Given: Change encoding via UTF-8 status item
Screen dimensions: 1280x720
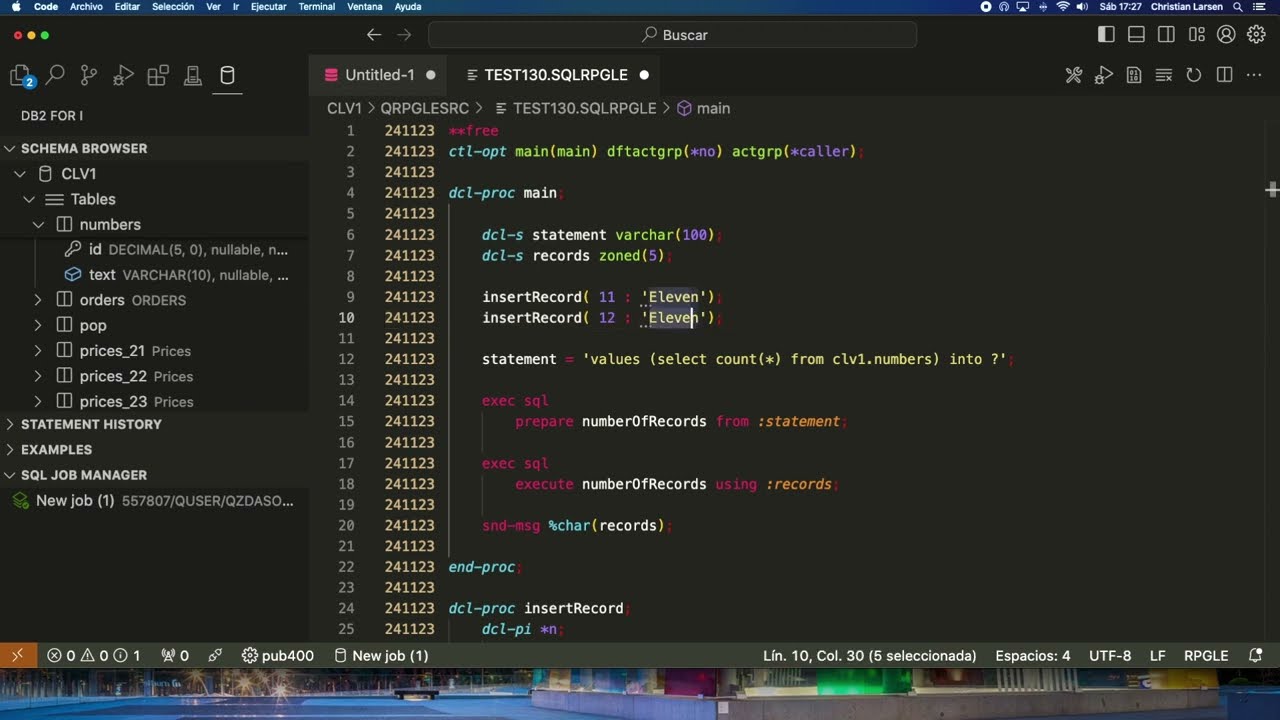Looking at the screenshot, I should coord(1110,656).
